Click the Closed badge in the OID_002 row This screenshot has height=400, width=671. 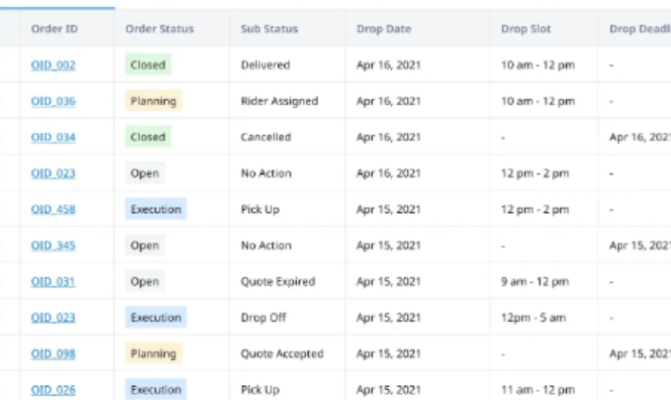[147, 65]
